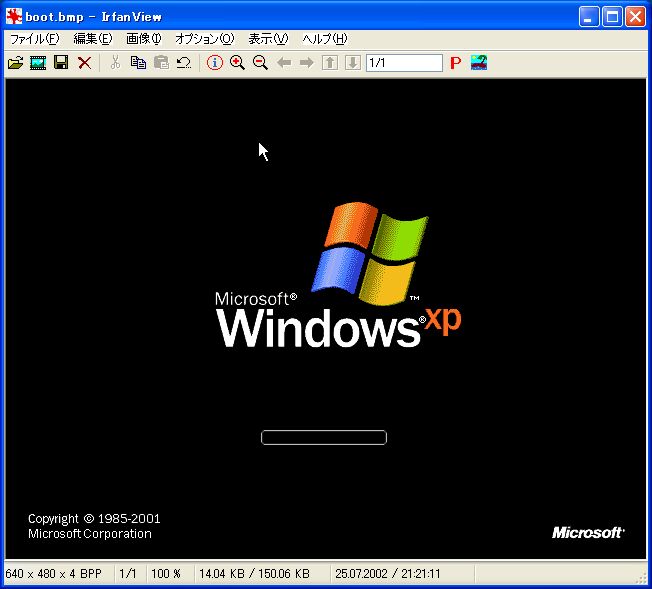Open the ヘルプ(H) menu
This screenshot has width=652, height=589.
(325, 39)
